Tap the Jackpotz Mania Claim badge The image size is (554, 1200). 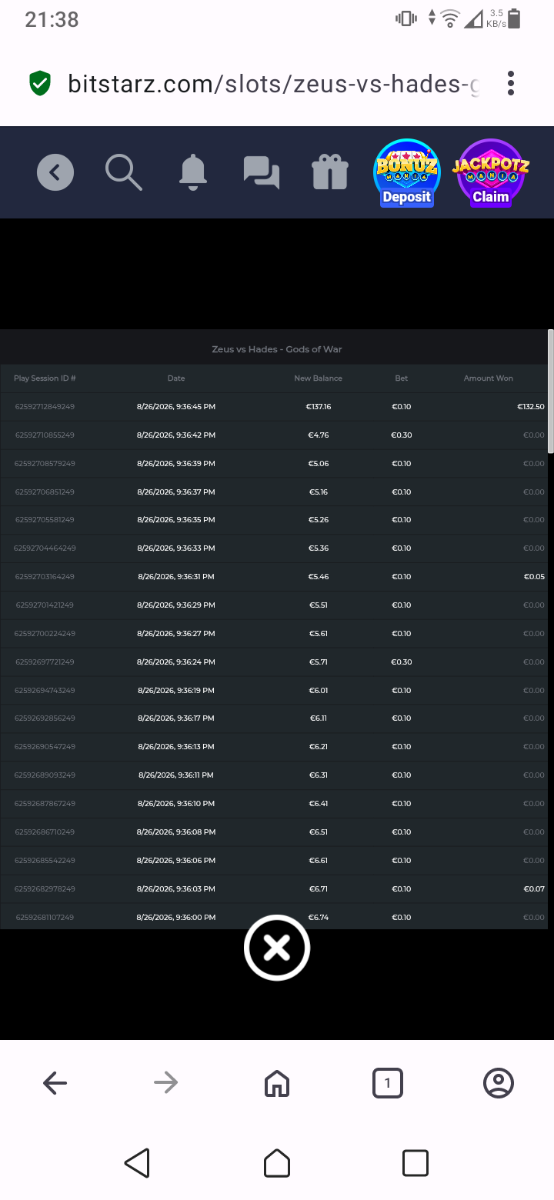tap(490, 173)
